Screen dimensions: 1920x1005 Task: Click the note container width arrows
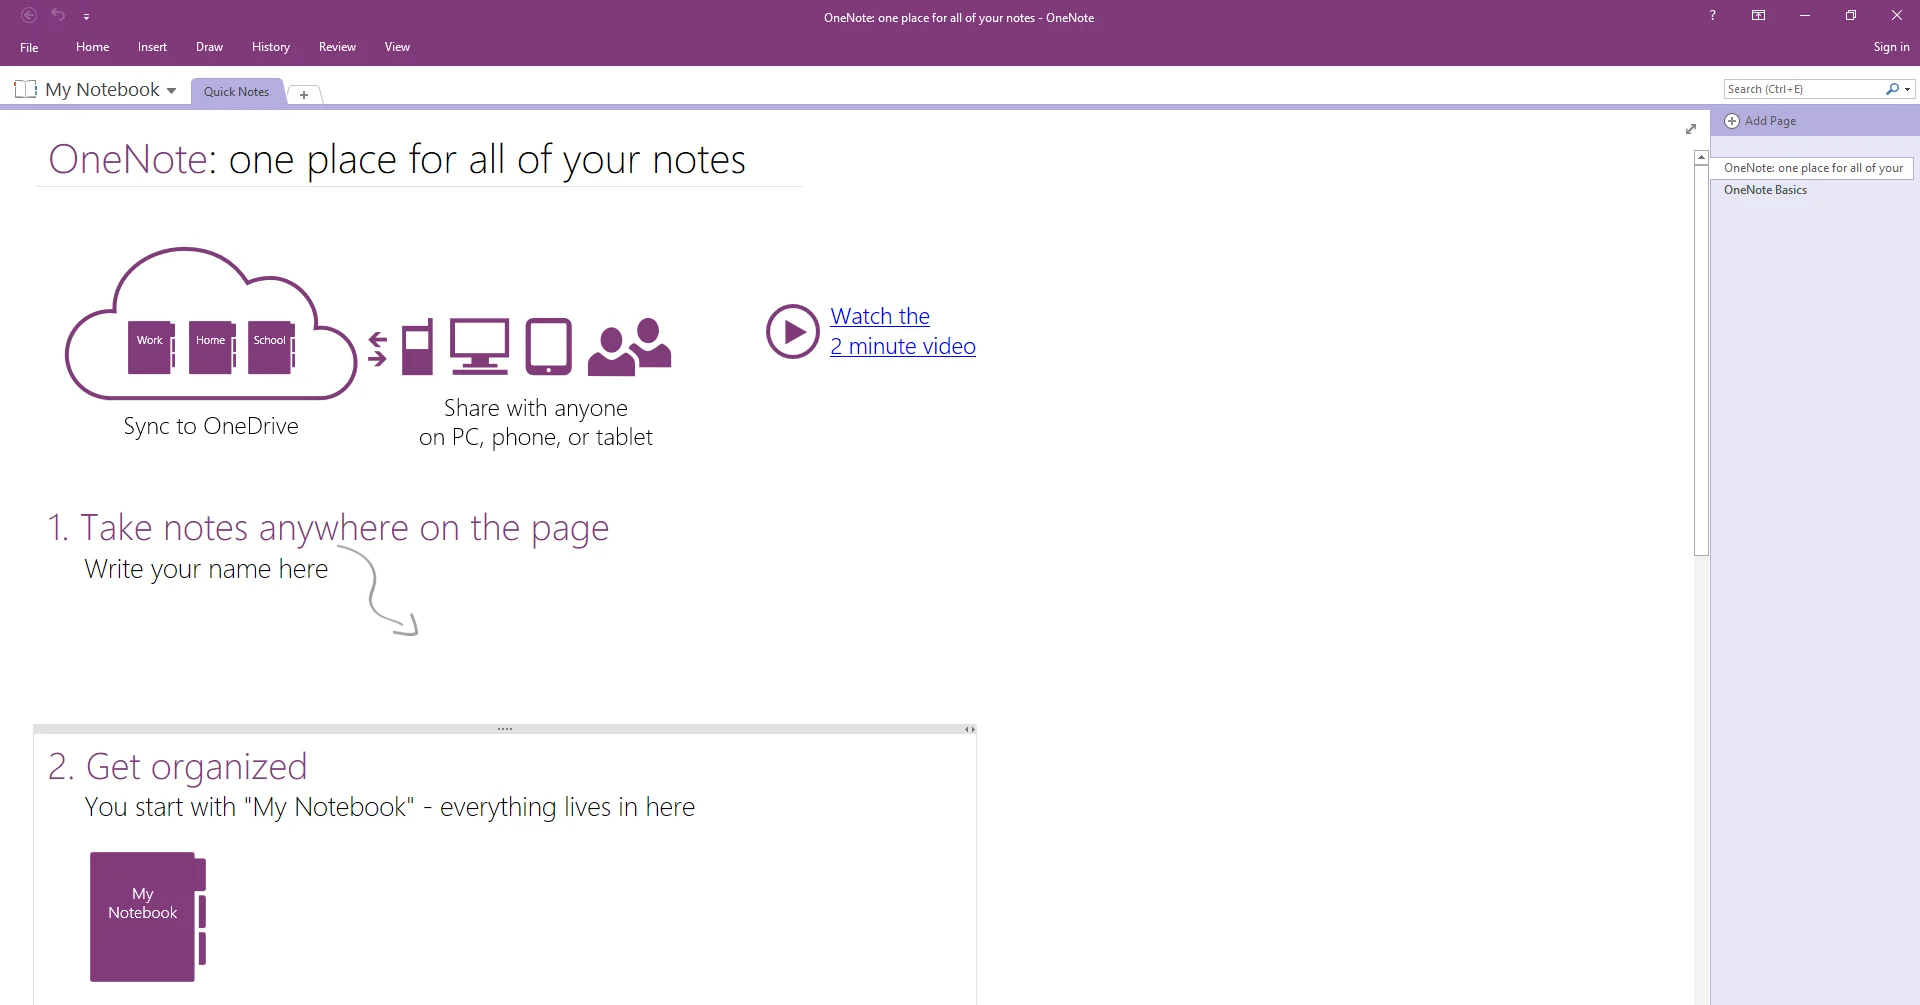coord(969,729)
